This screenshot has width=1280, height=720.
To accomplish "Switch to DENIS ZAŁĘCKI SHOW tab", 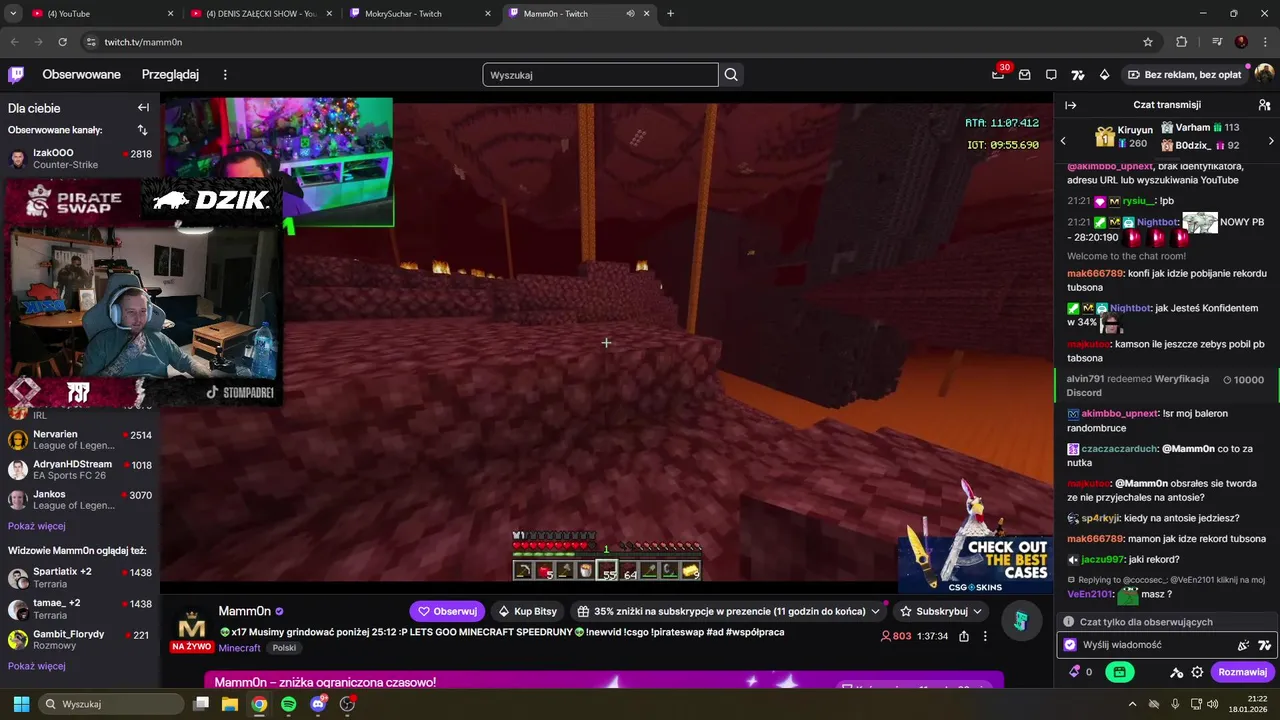I will point(259,14).
